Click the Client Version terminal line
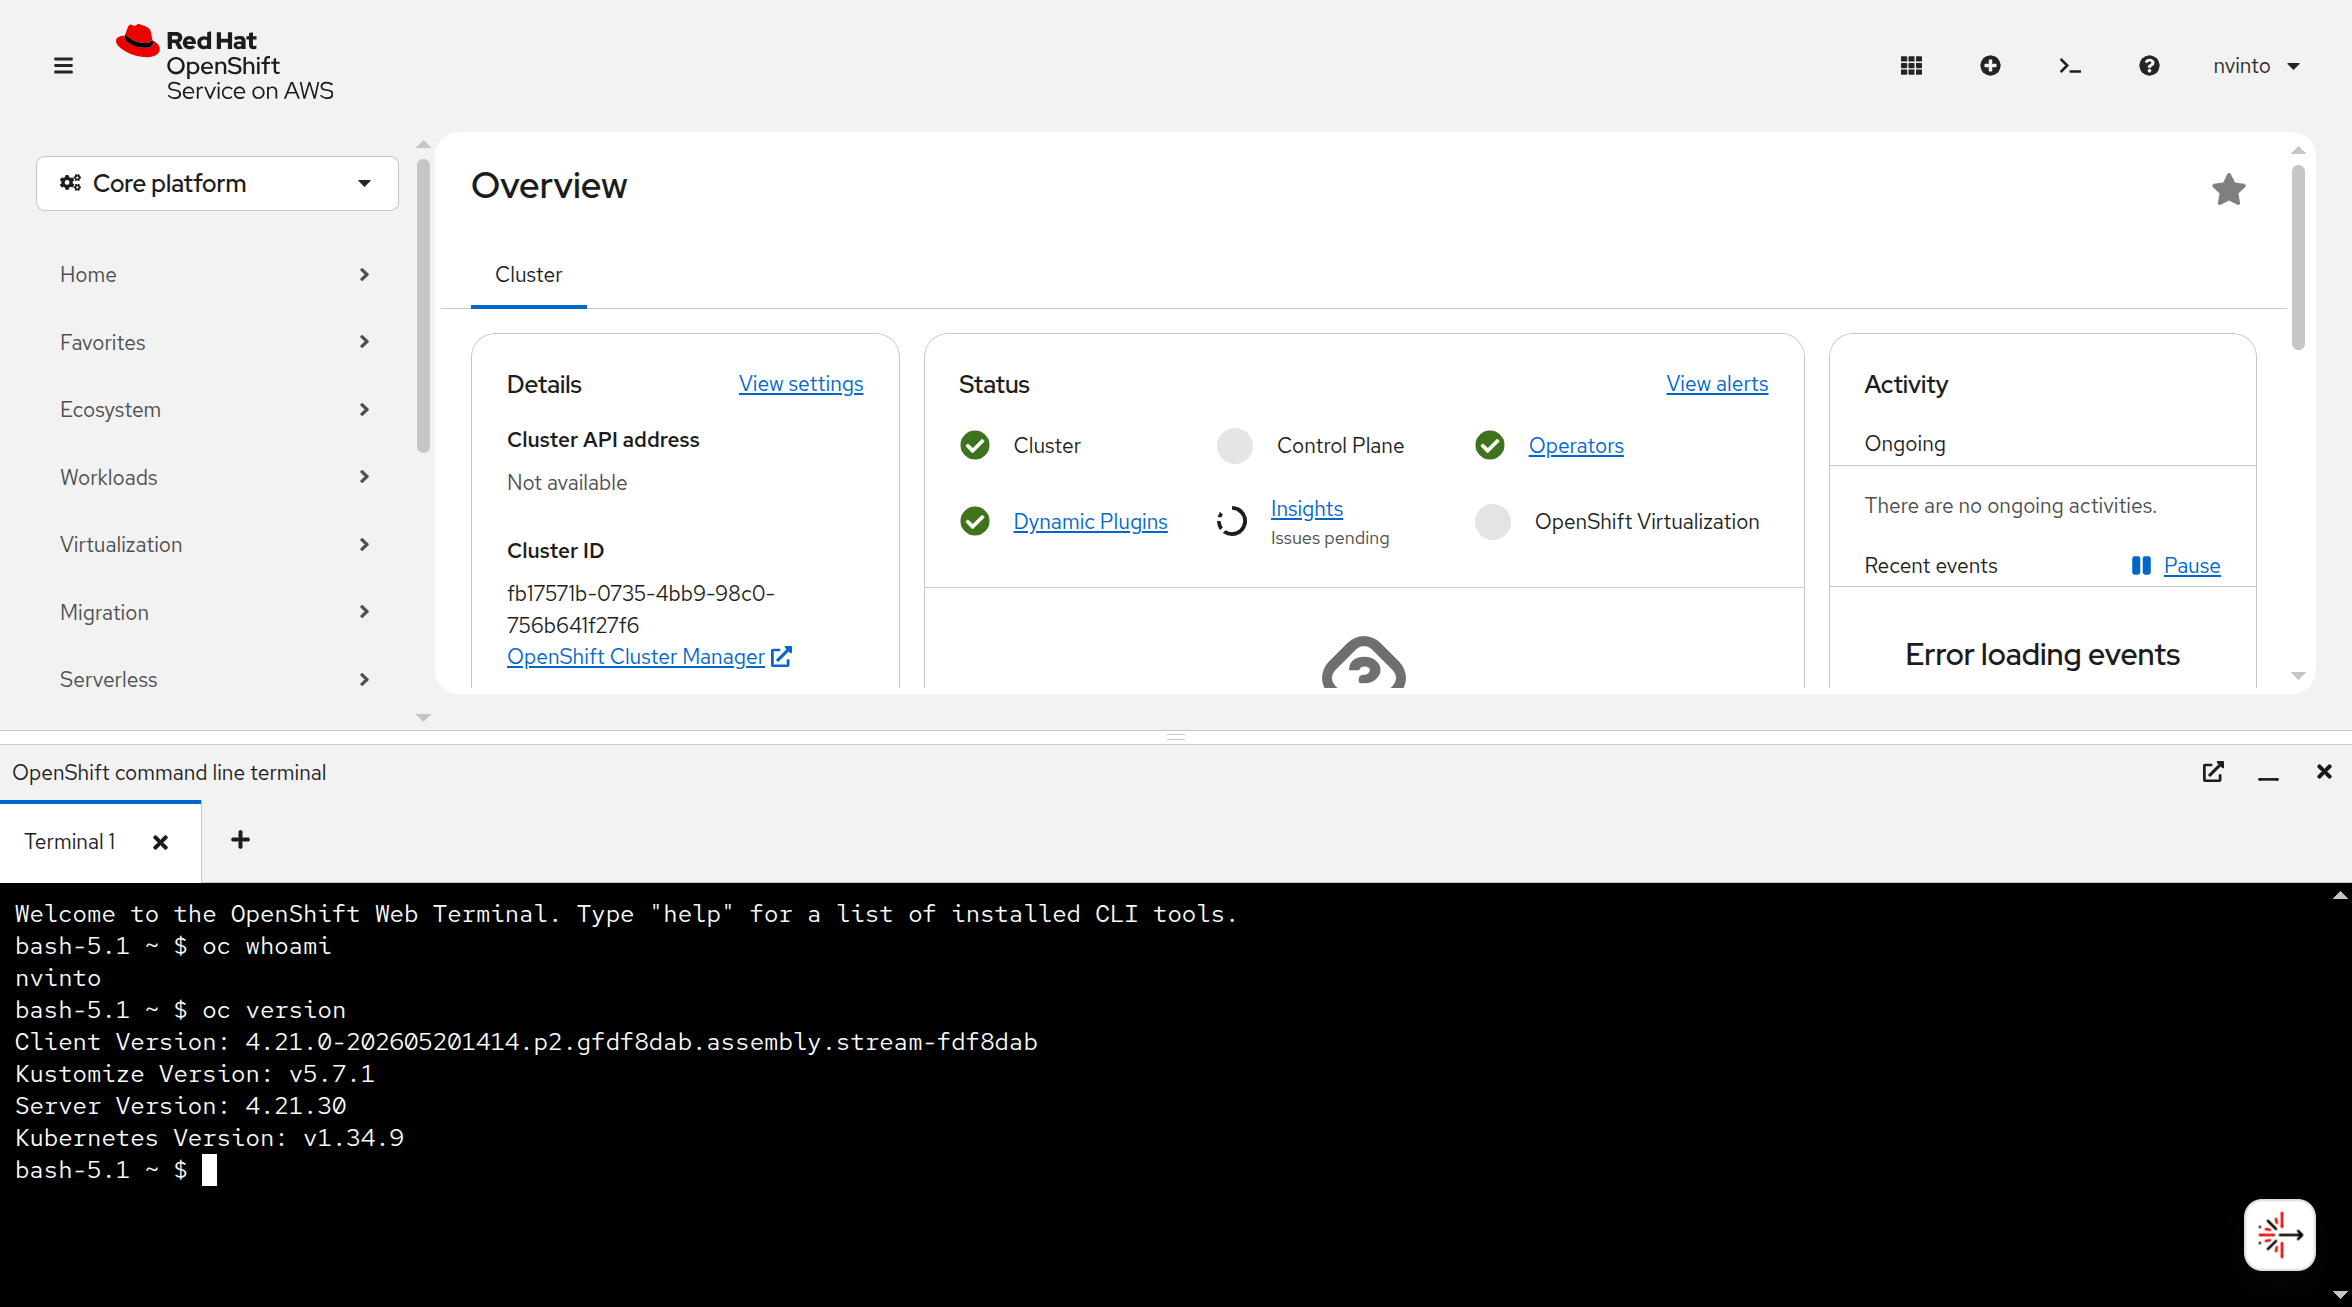 (x=526, y=1042)
